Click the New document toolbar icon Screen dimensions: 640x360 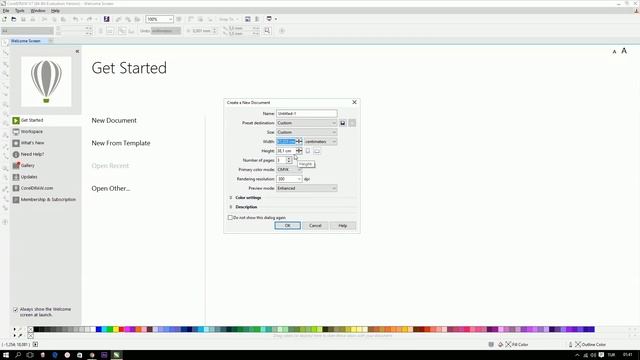4,19
